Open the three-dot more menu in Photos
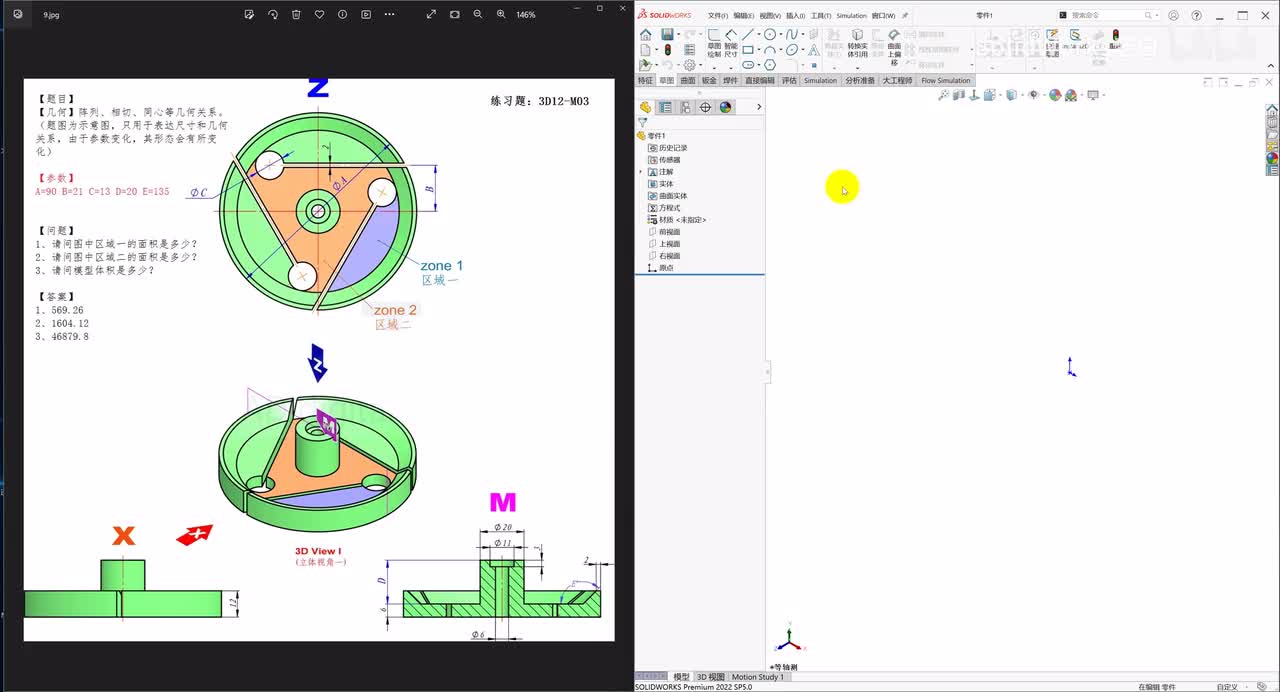 pyautogui.click(x=389, y=15)
